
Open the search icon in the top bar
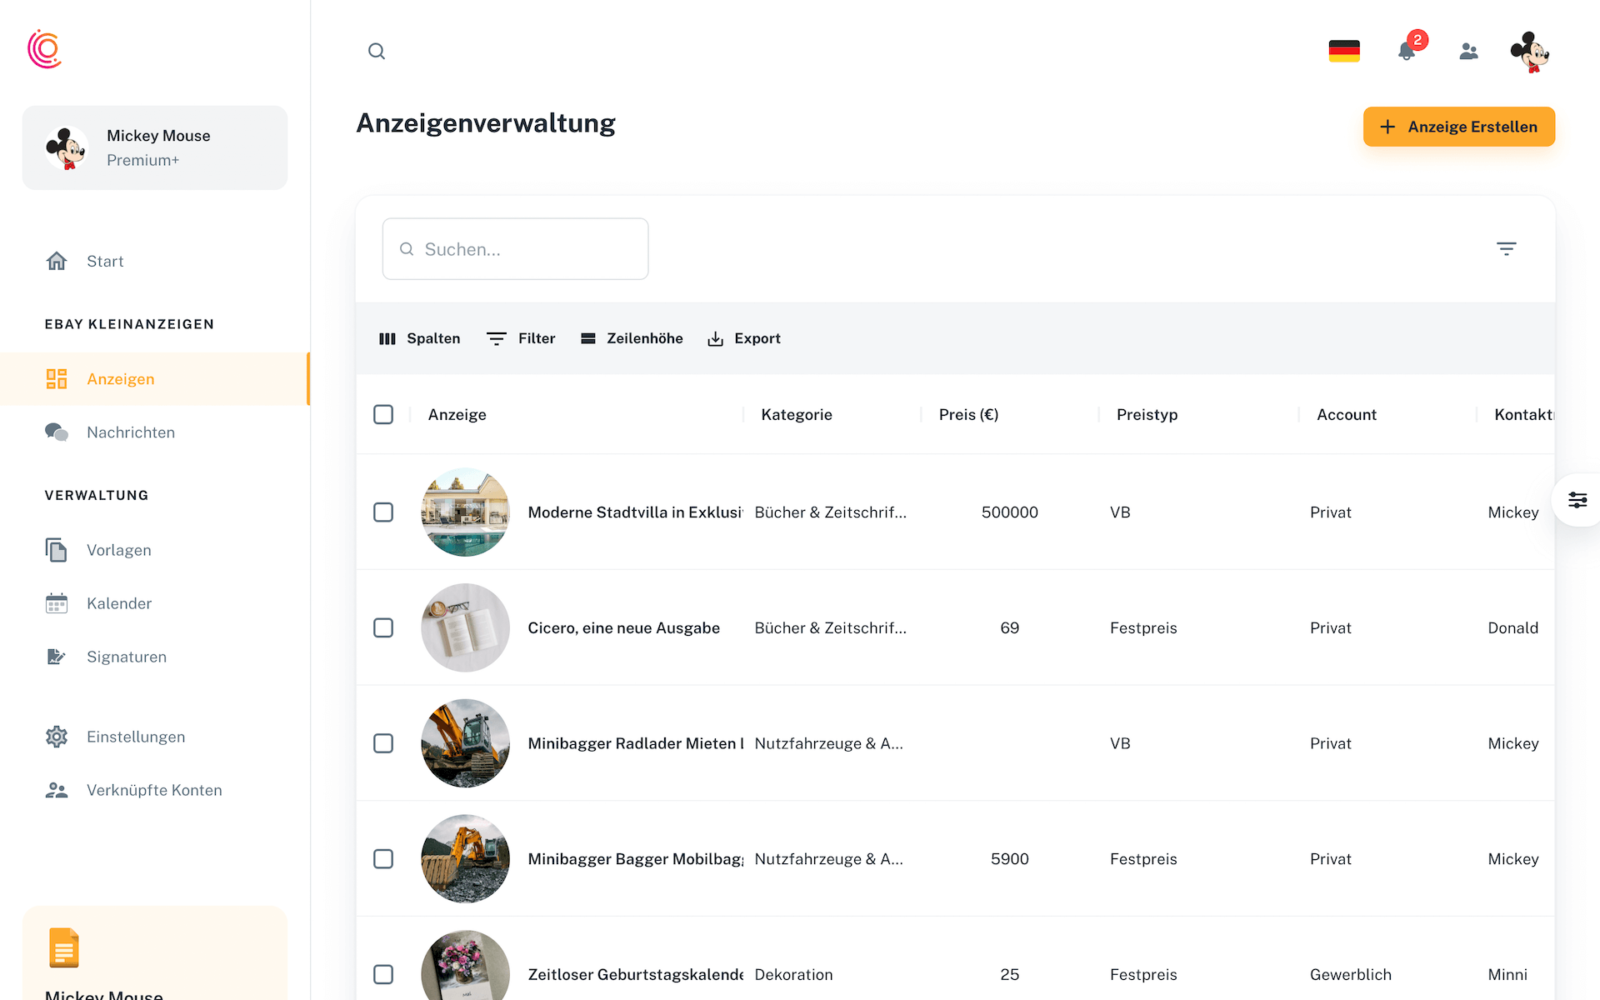[376, 51]
